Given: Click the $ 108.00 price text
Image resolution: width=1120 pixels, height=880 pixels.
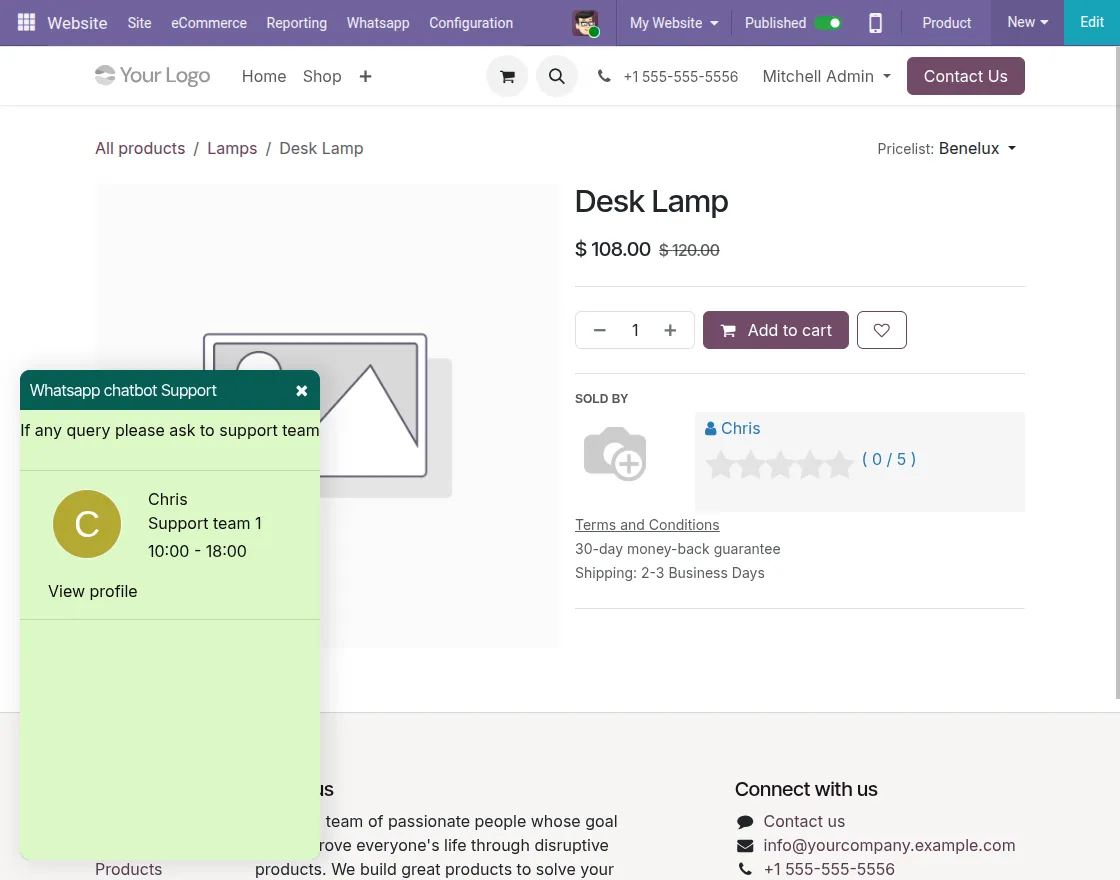Looking at the screenshot, I should [613, 249].
